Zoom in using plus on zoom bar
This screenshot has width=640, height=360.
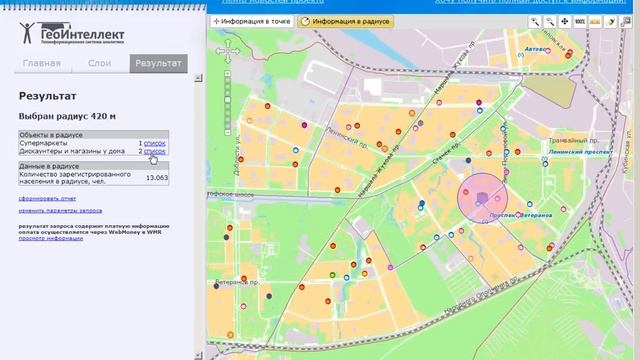coord(228,74)
